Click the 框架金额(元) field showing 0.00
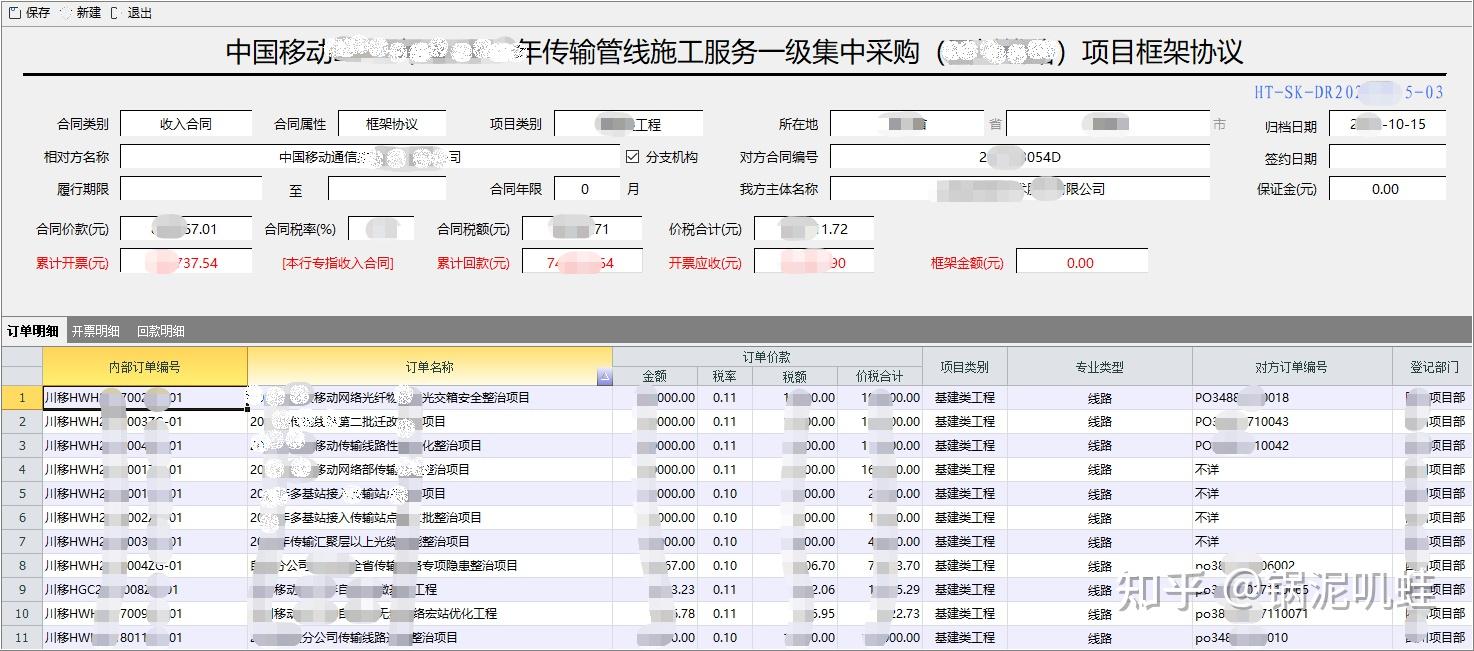Screen dimensions: 1474x651 [1082, 263]
